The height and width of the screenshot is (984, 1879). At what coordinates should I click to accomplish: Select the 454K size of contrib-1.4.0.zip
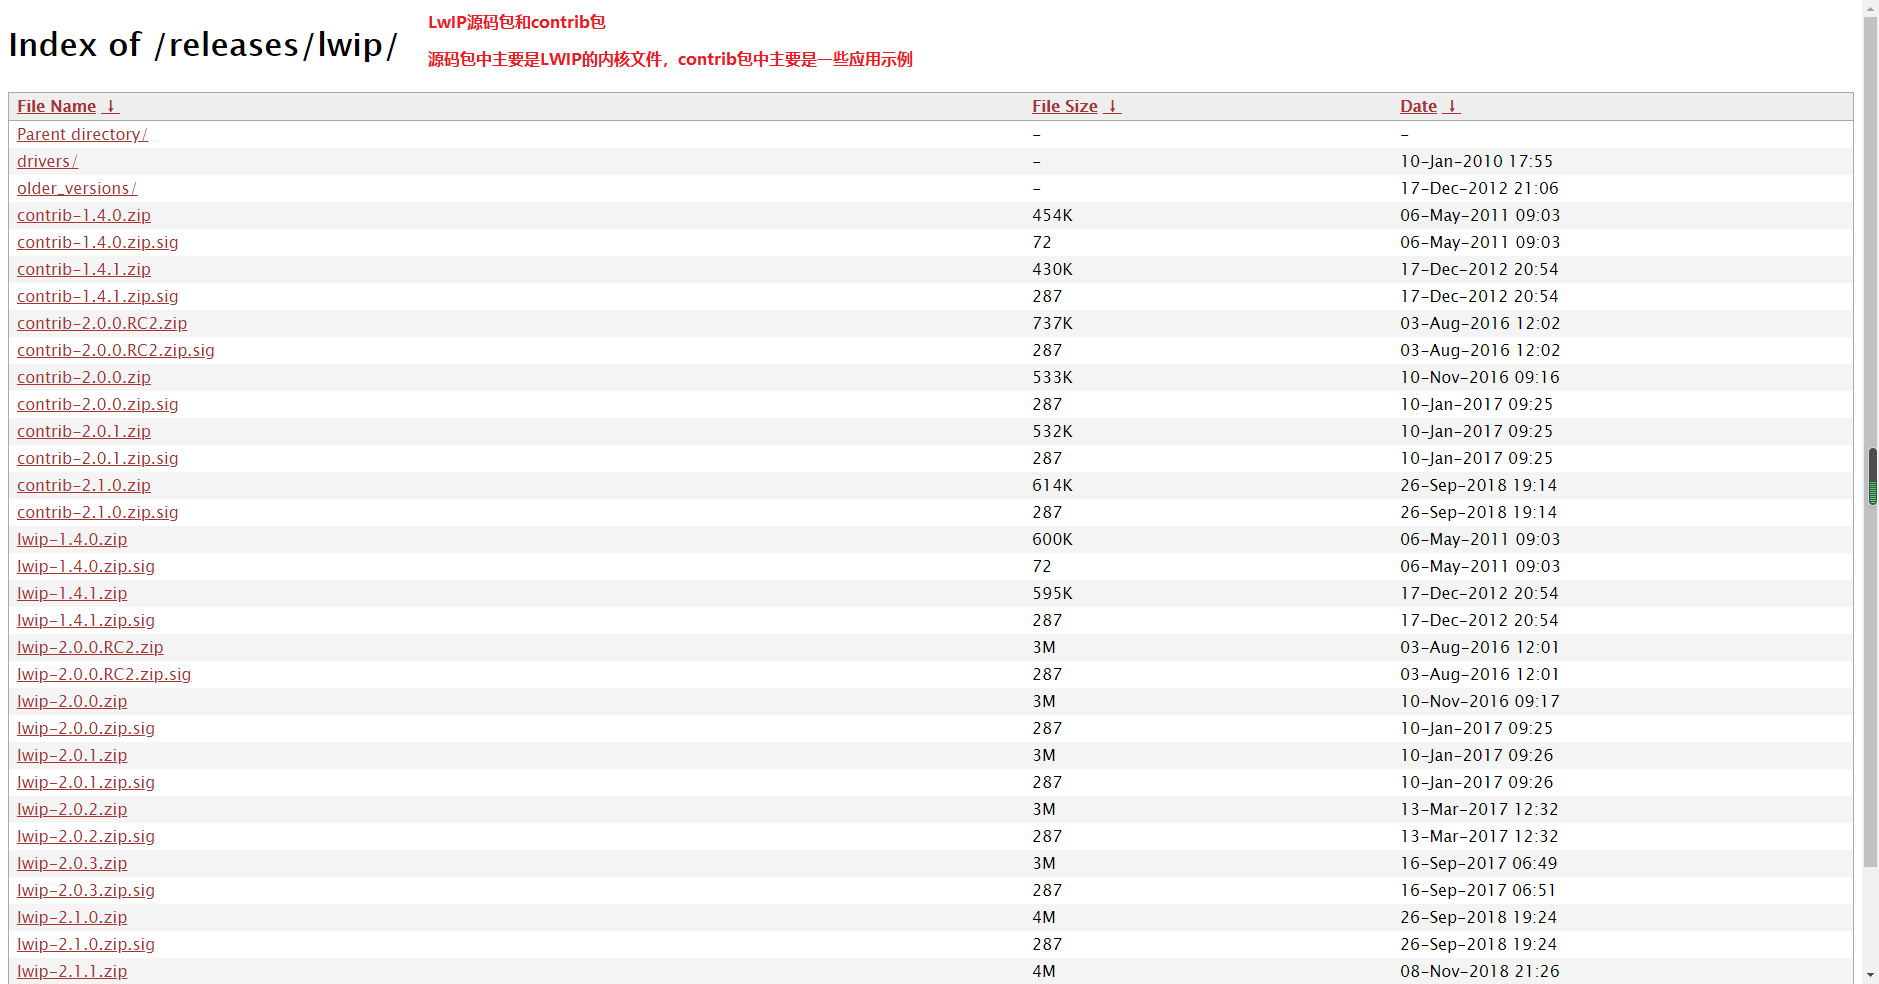click(1052, 215)
